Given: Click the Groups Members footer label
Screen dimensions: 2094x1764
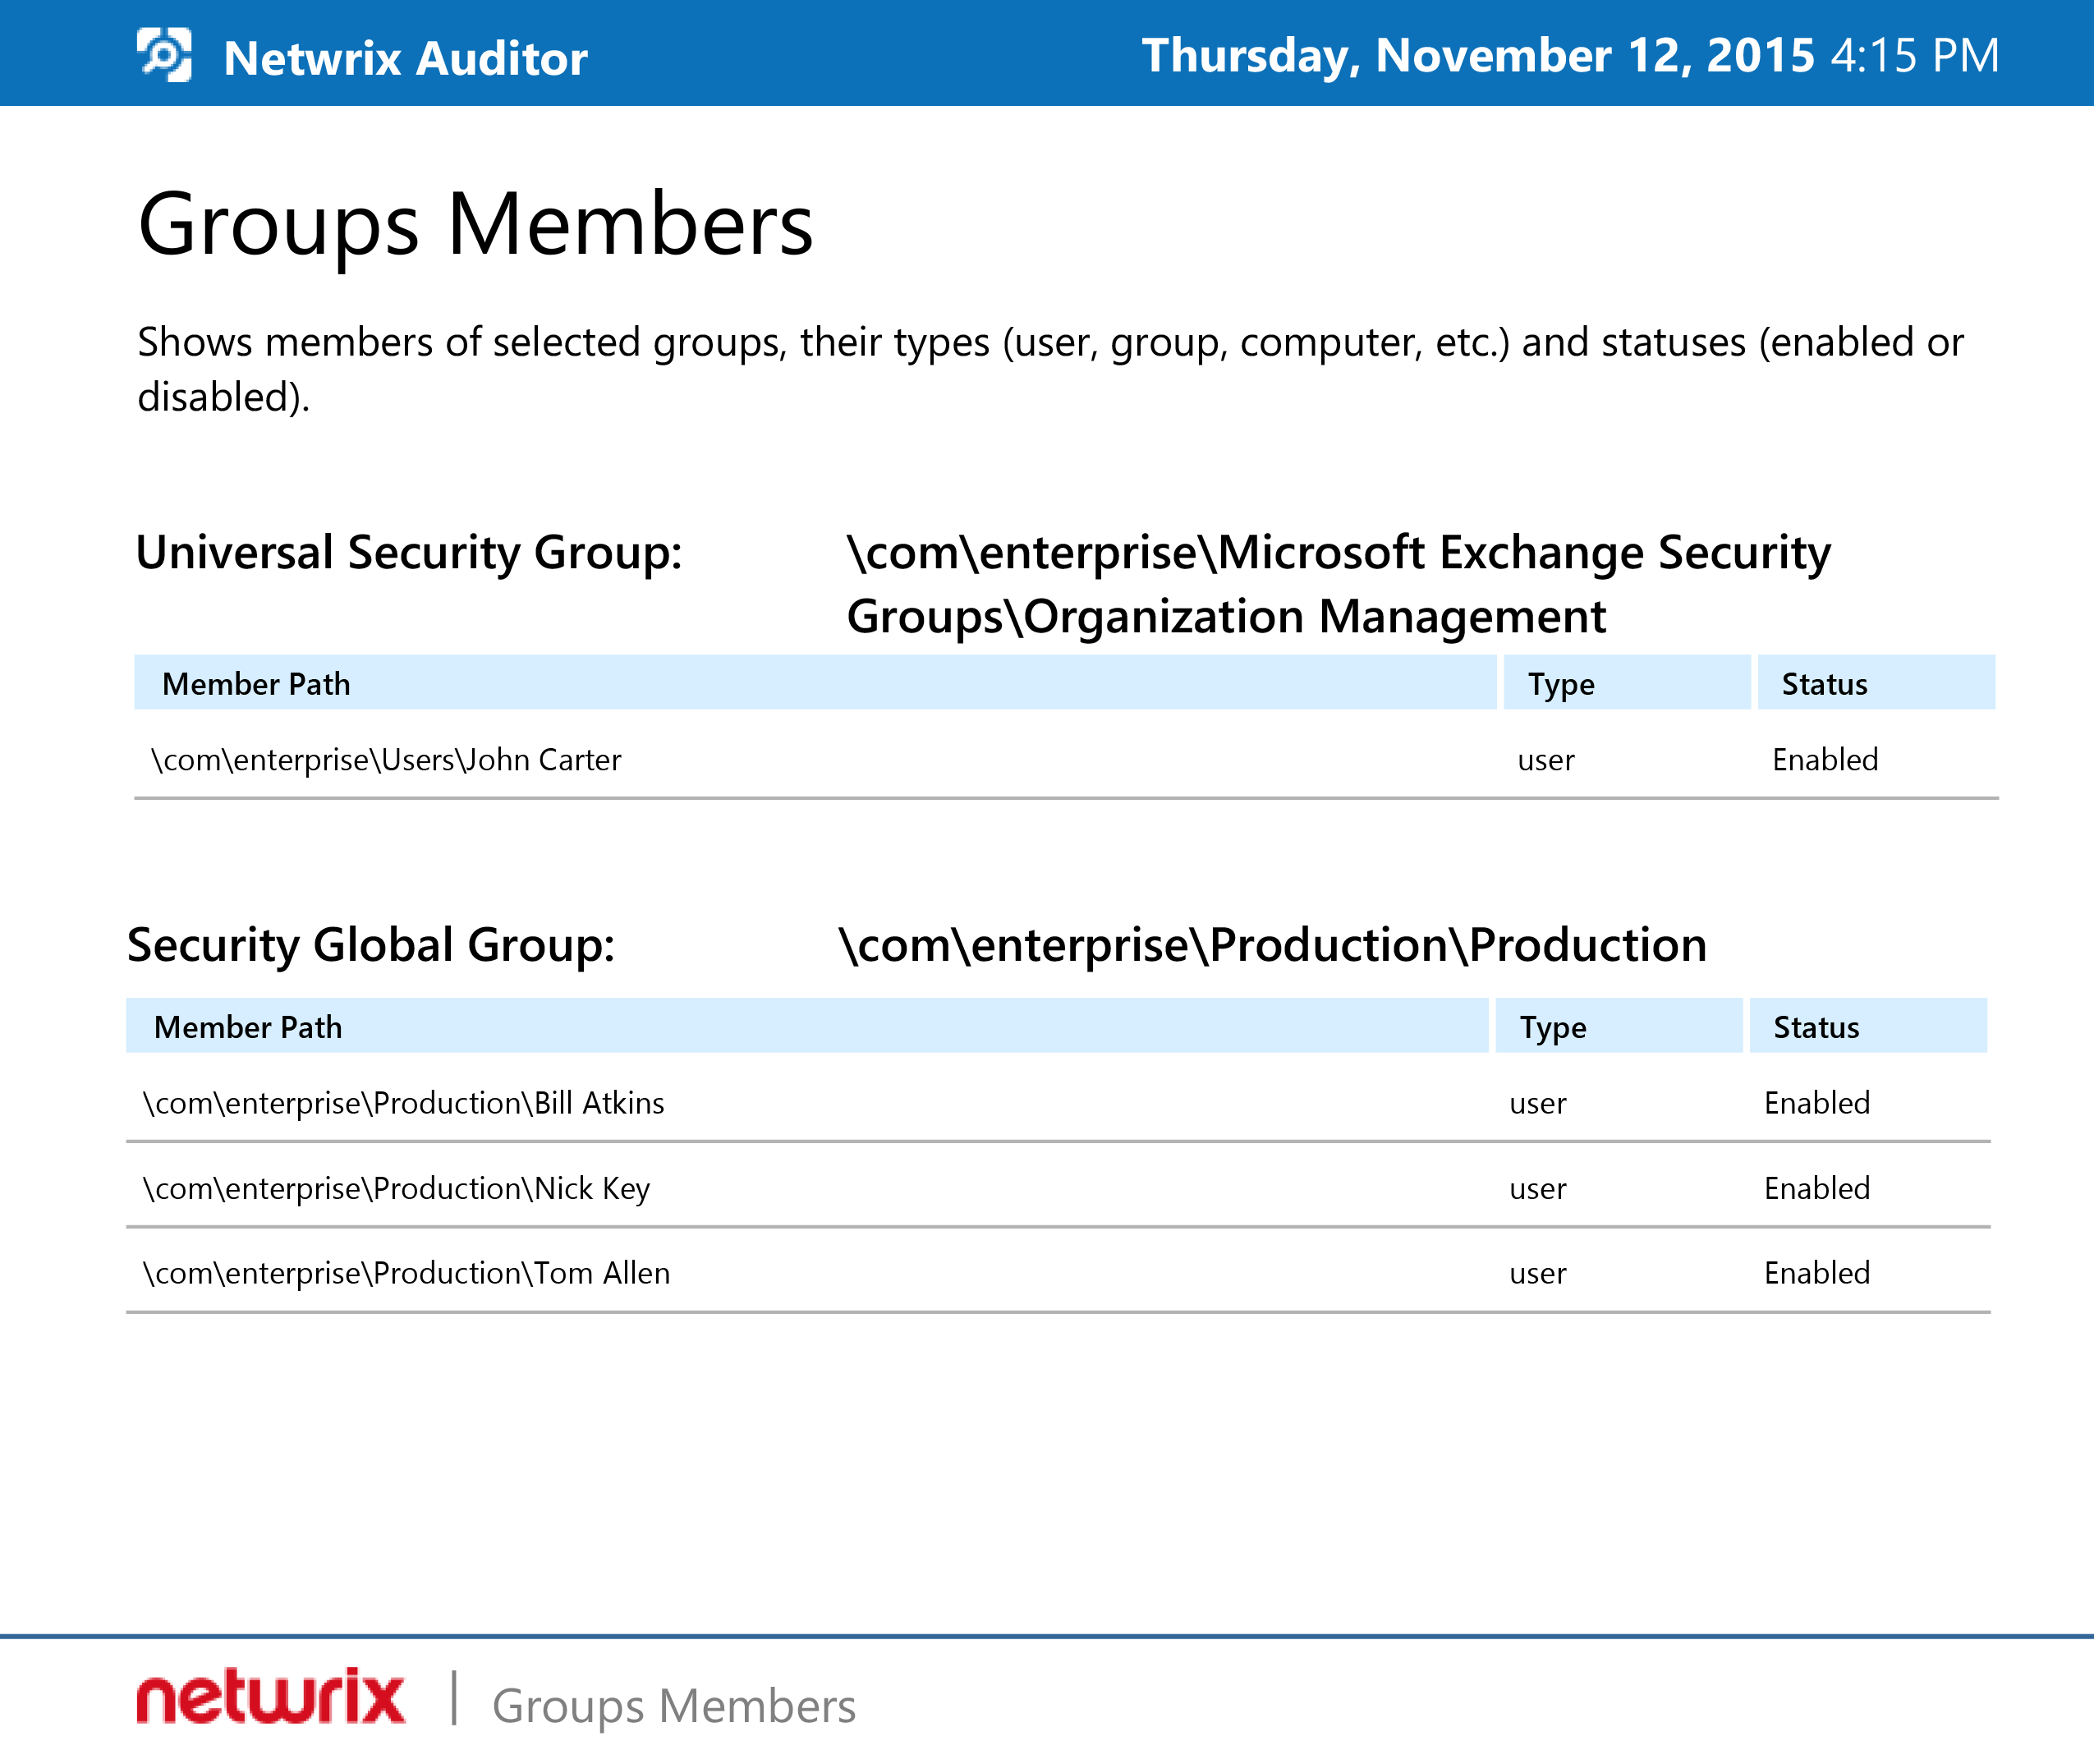Looking at the screenshot, I should click(674, 1706).
